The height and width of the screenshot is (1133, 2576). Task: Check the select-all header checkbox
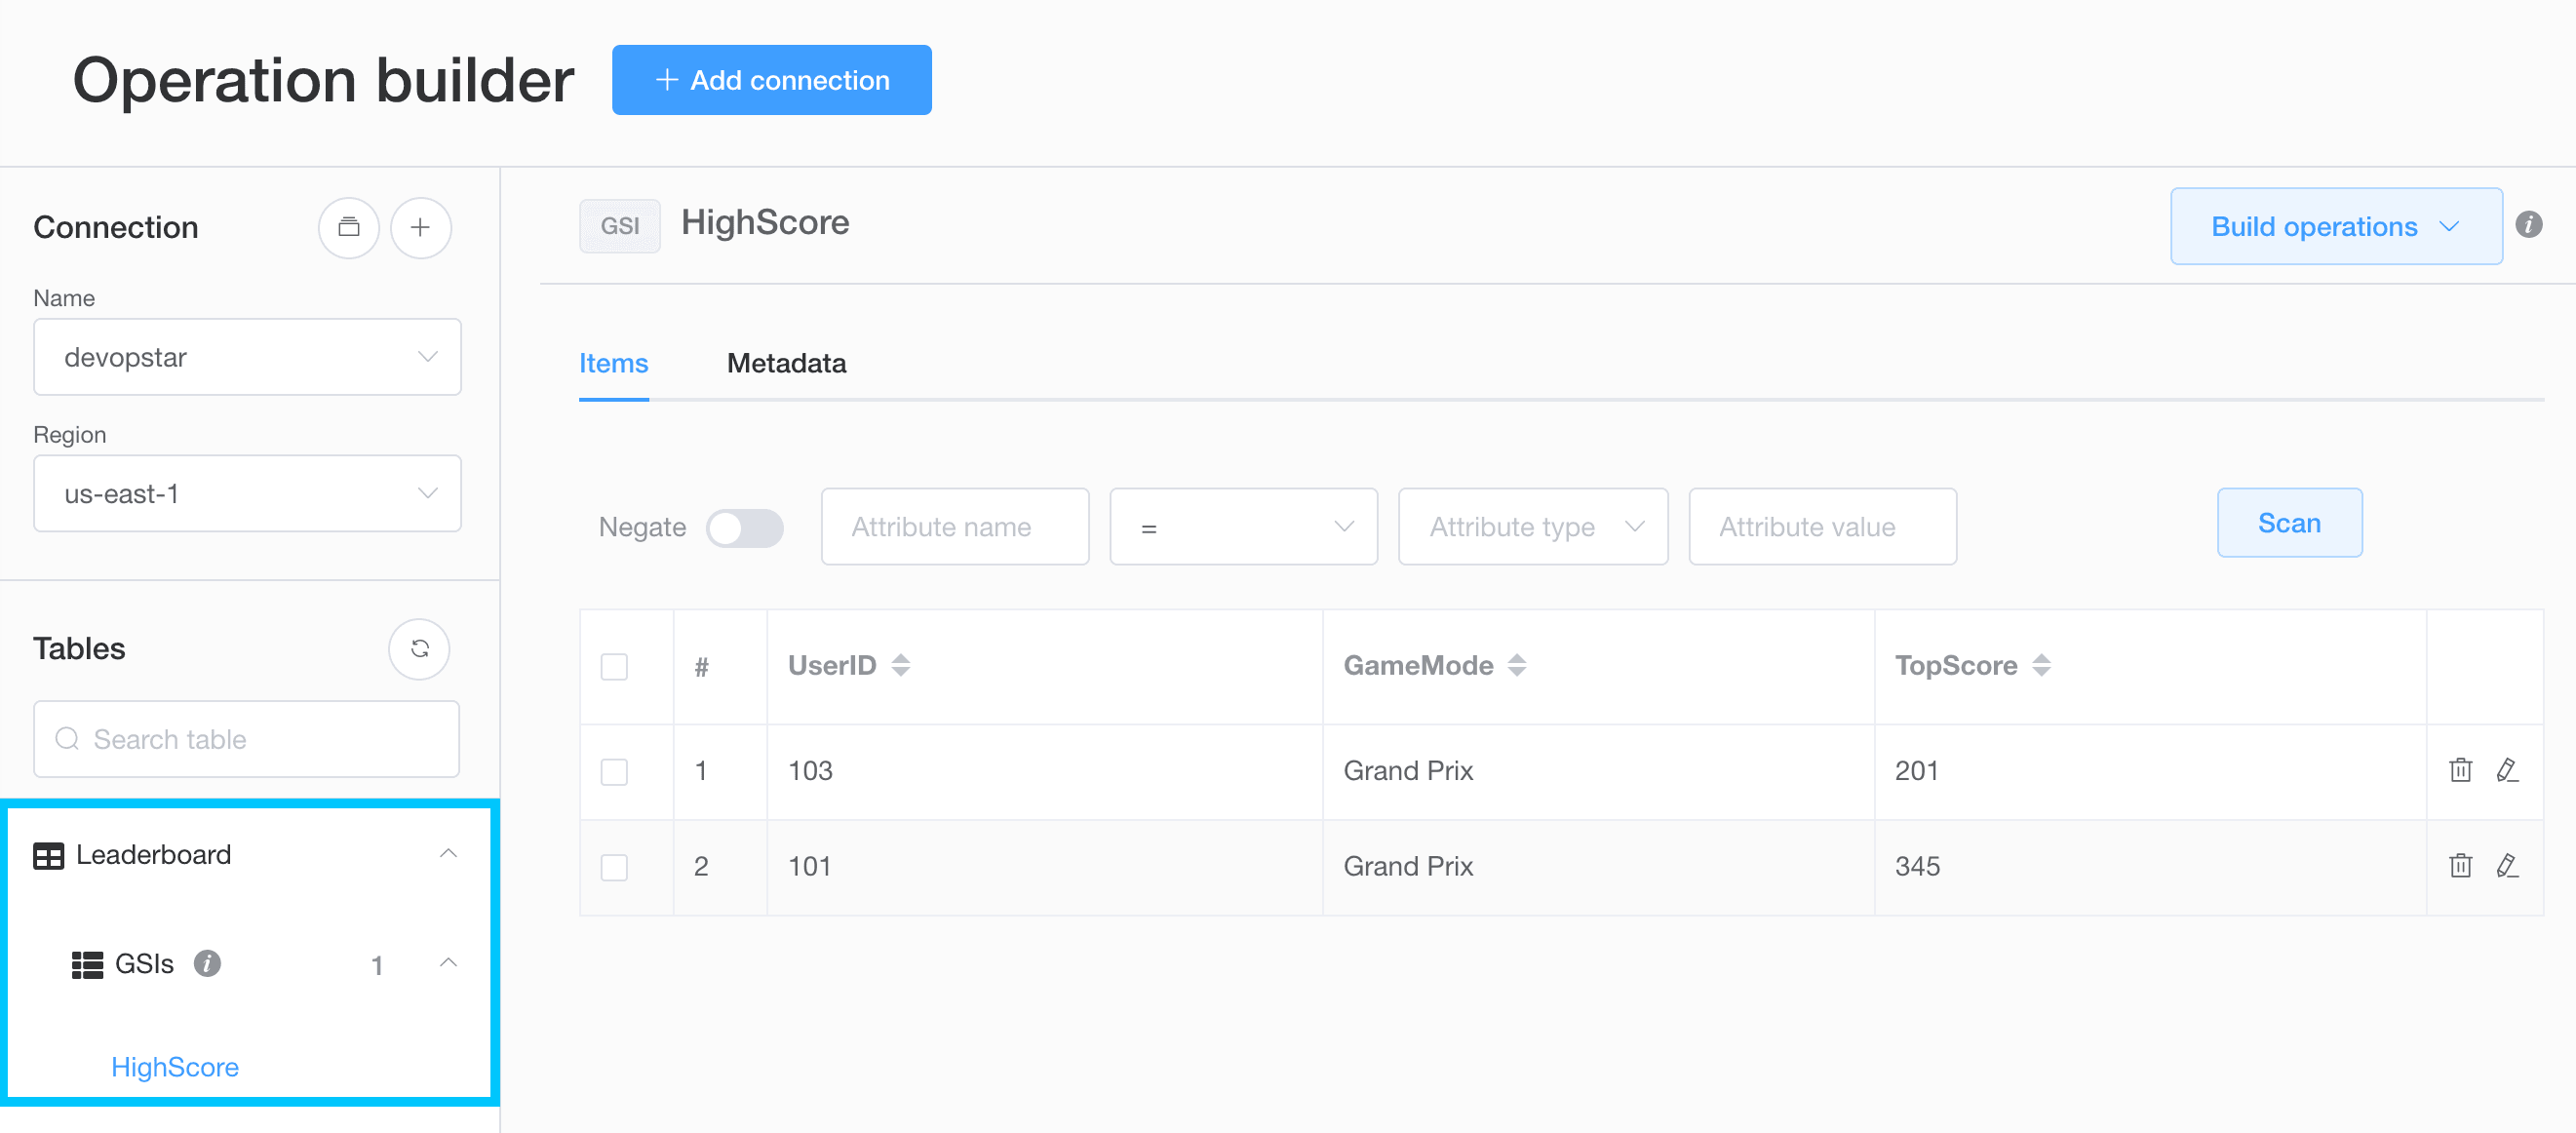(614, 667)
